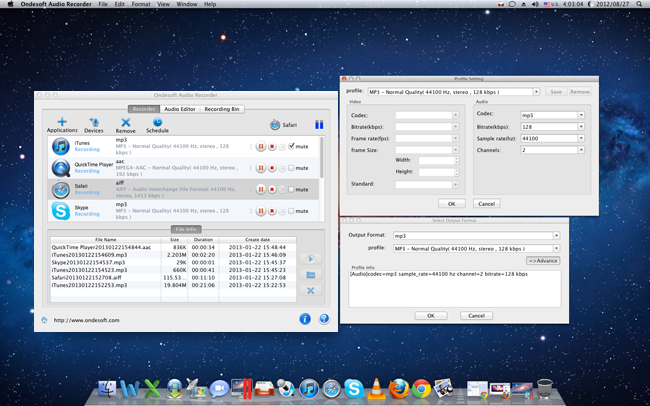Uncheck the iTunes mute checkbox
Image resolution: width=650 pixels, height=406 pixels.
pyautogui.click(x=291, y=146)
